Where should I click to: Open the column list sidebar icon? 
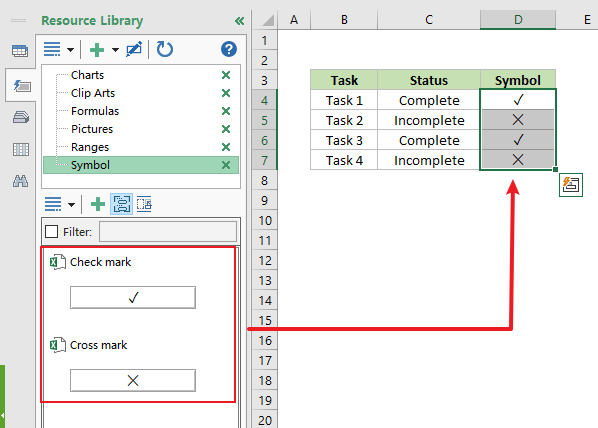click(21, 149)
